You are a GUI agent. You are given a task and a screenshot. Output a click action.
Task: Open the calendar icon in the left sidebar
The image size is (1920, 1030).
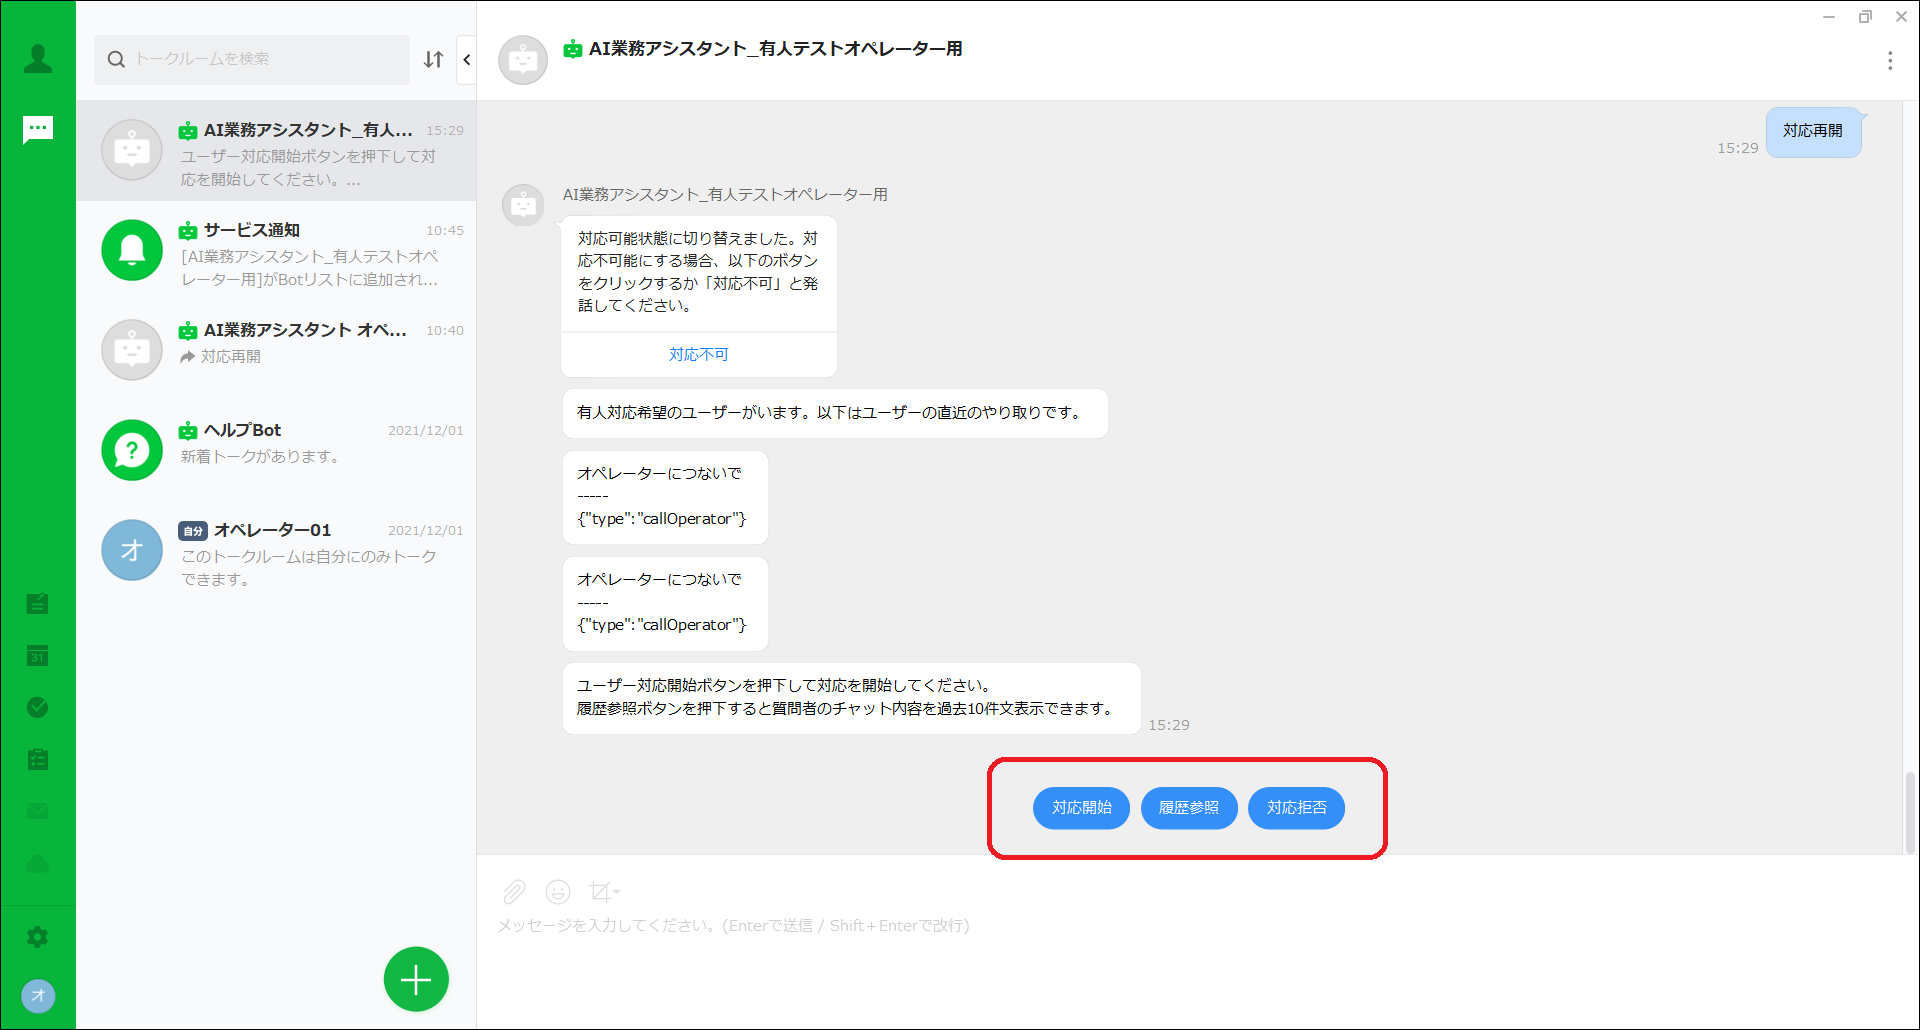(38, 656)
